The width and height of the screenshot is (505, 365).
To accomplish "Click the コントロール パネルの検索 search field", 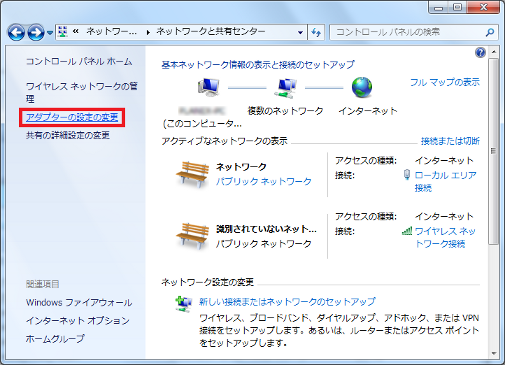I will (x=408, y=32).
